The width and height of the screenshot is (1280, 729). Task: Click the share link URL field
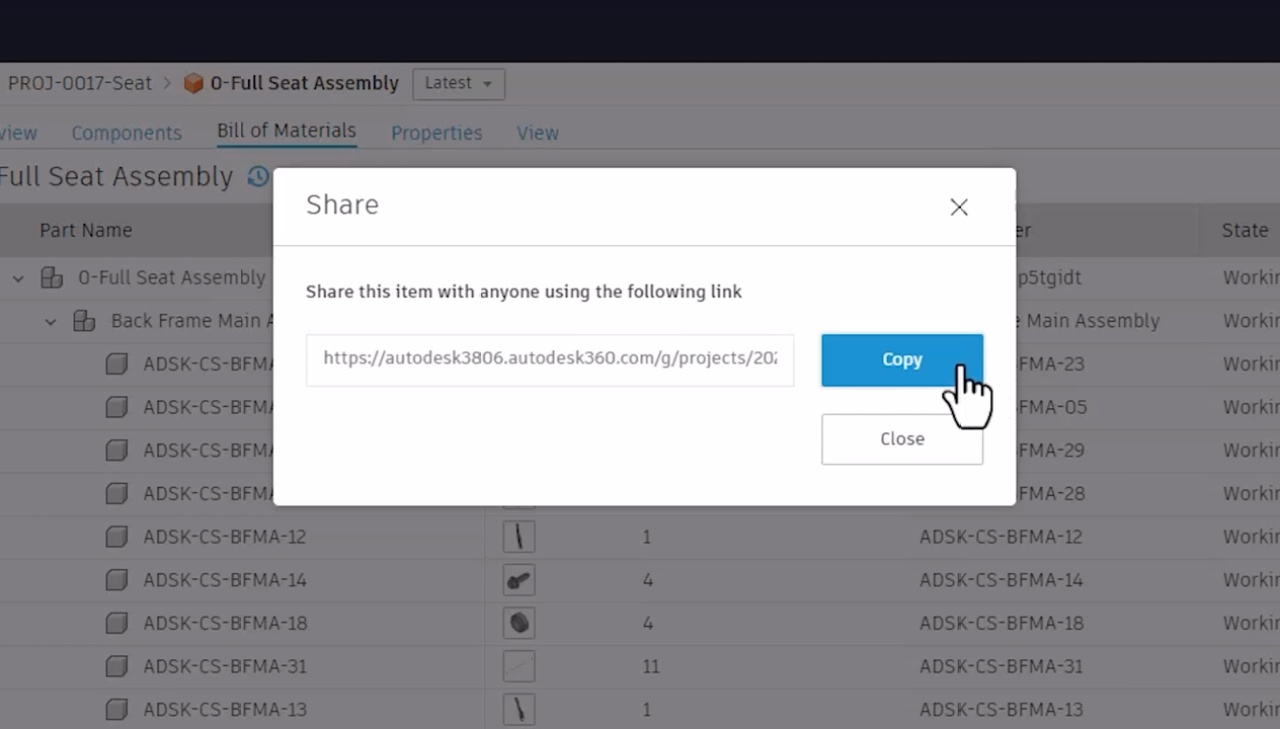coord(549,360)
